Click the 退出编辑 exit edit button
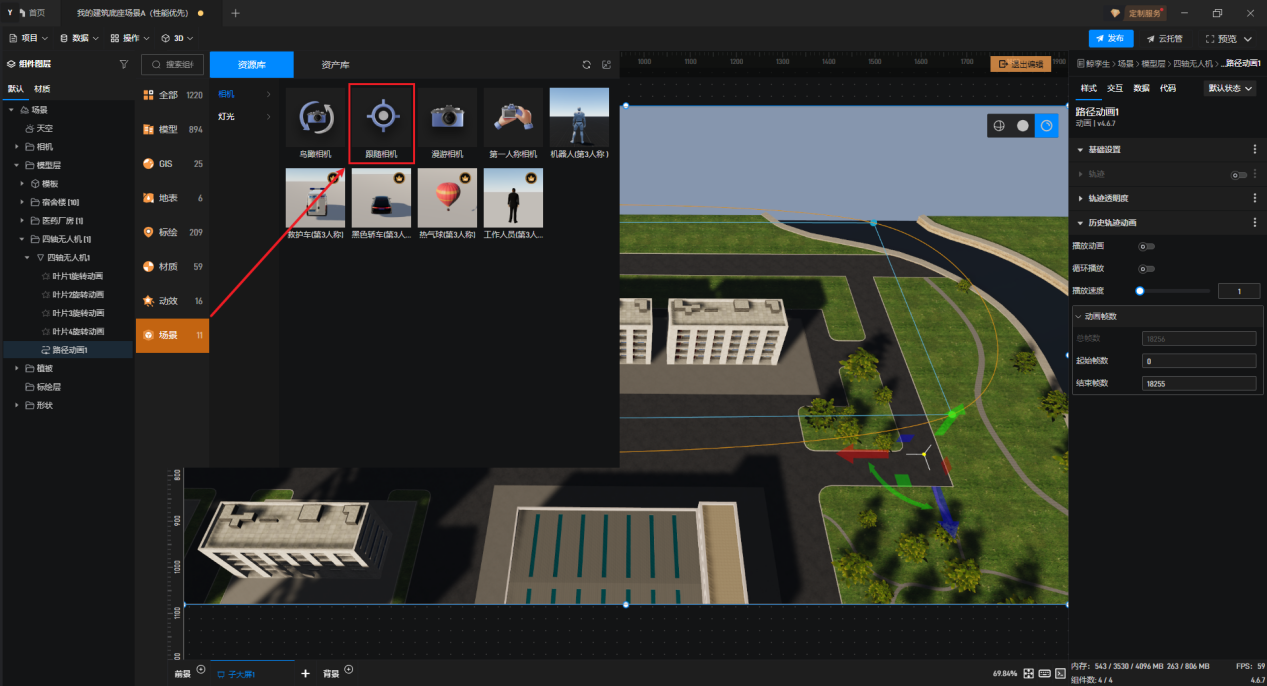The height and width of the screenshot is (686, 1267). point(1020,64)
